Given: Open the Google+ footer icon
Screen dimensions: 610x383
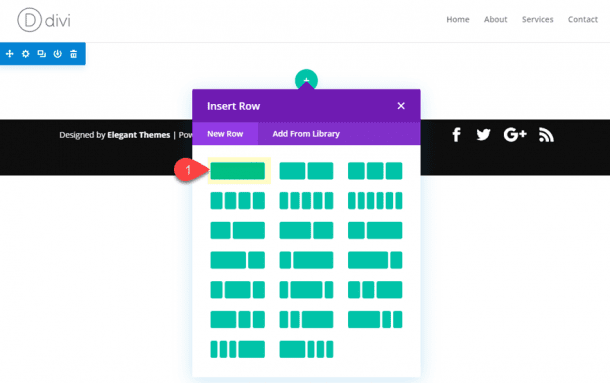Looking at the screenshot, I should pyautogui.click(x=515, y=135).
